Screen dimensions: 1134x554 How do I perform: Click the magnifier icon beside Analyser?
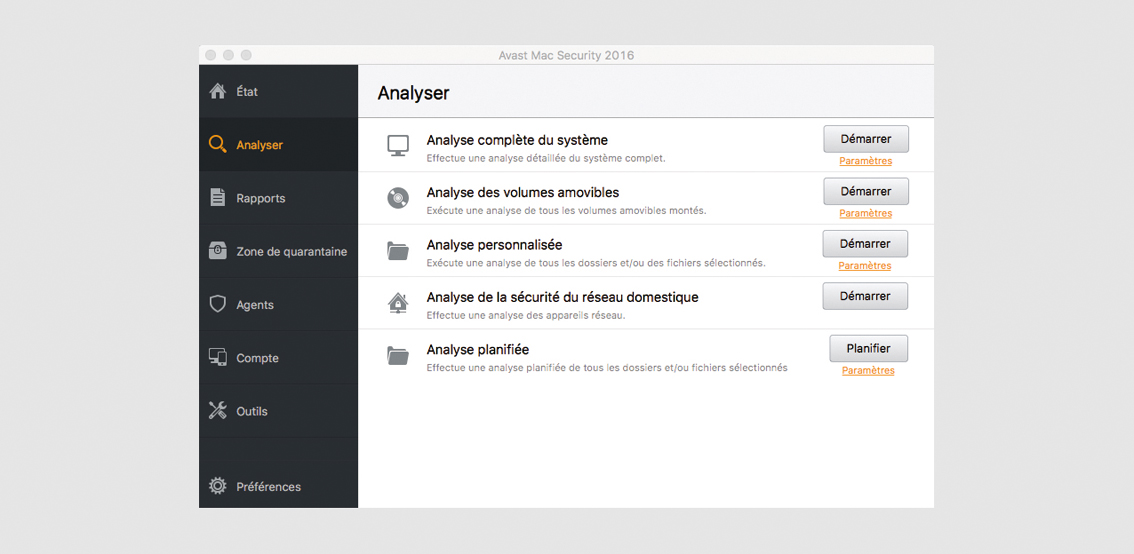[218, 145]
